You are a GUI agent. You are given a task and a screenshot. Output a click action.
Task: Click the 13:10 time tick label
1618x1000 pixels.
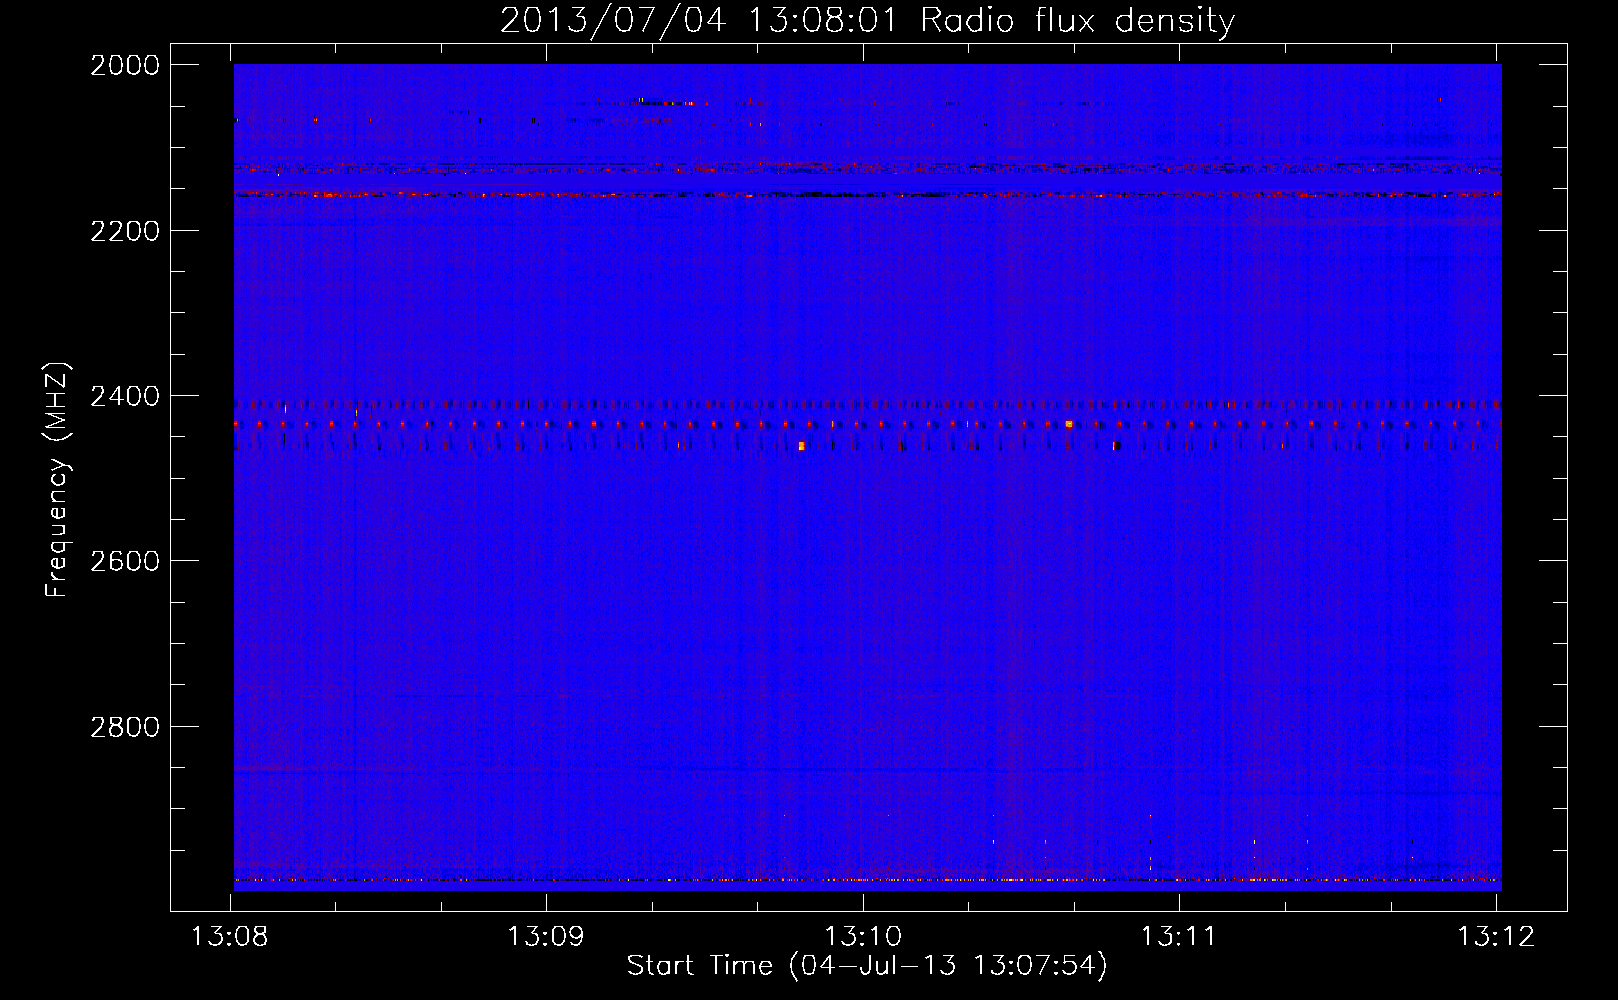pos(862,937)
